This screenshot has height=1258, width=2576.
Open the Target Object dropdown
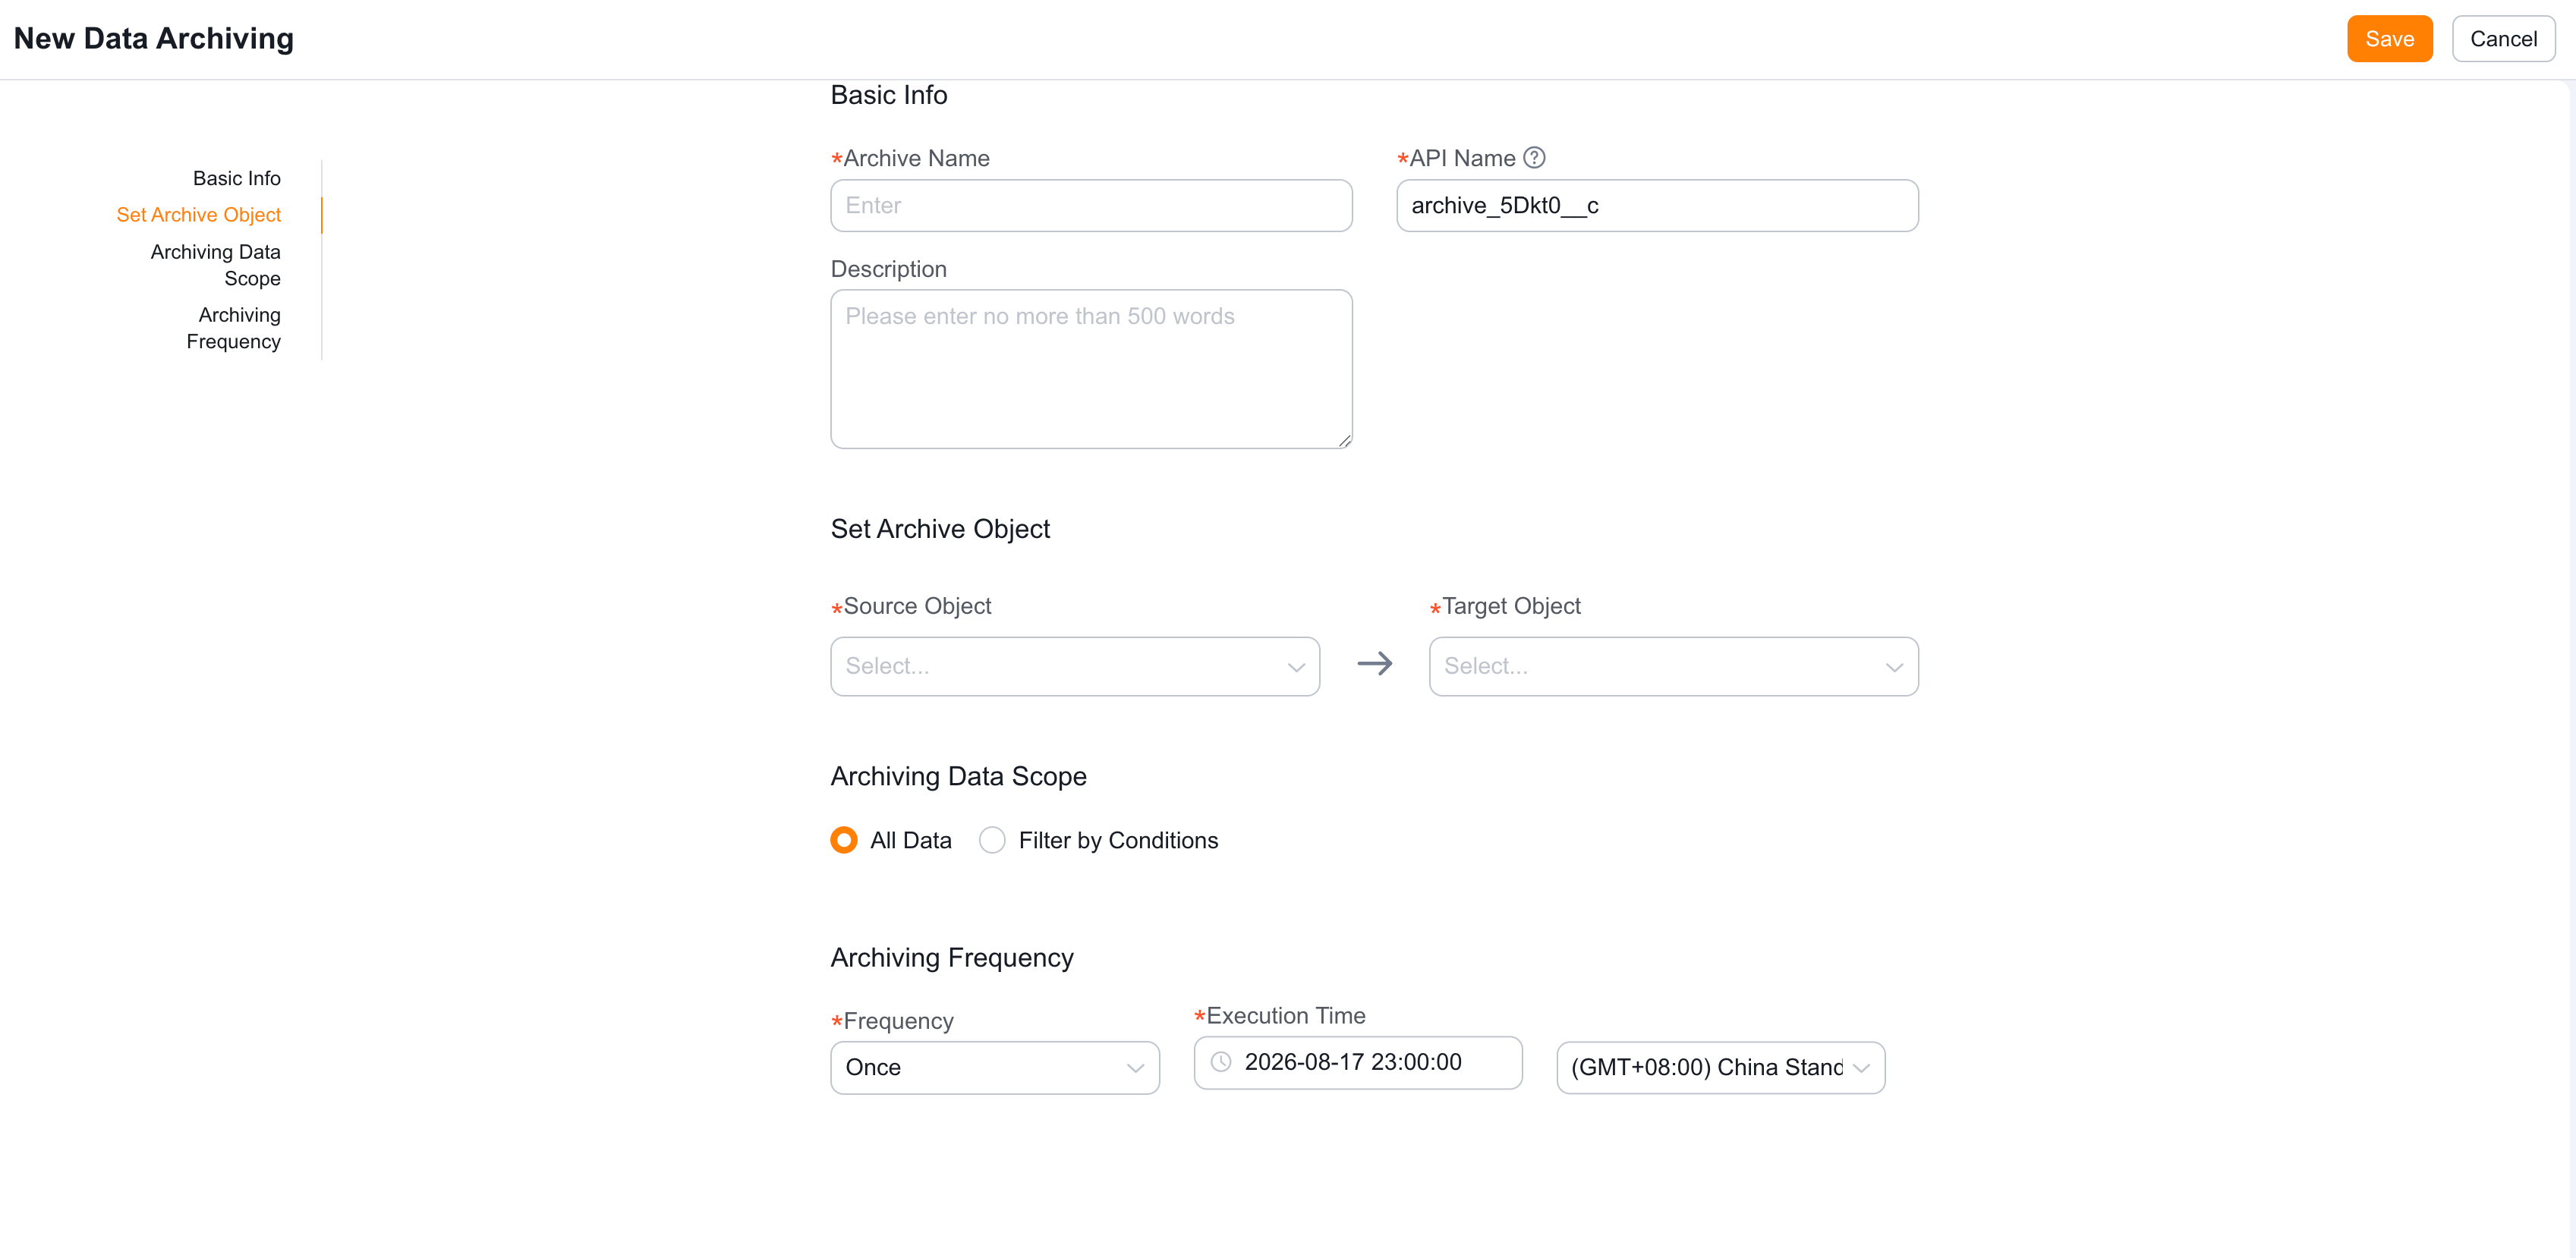click(1673, 666)
